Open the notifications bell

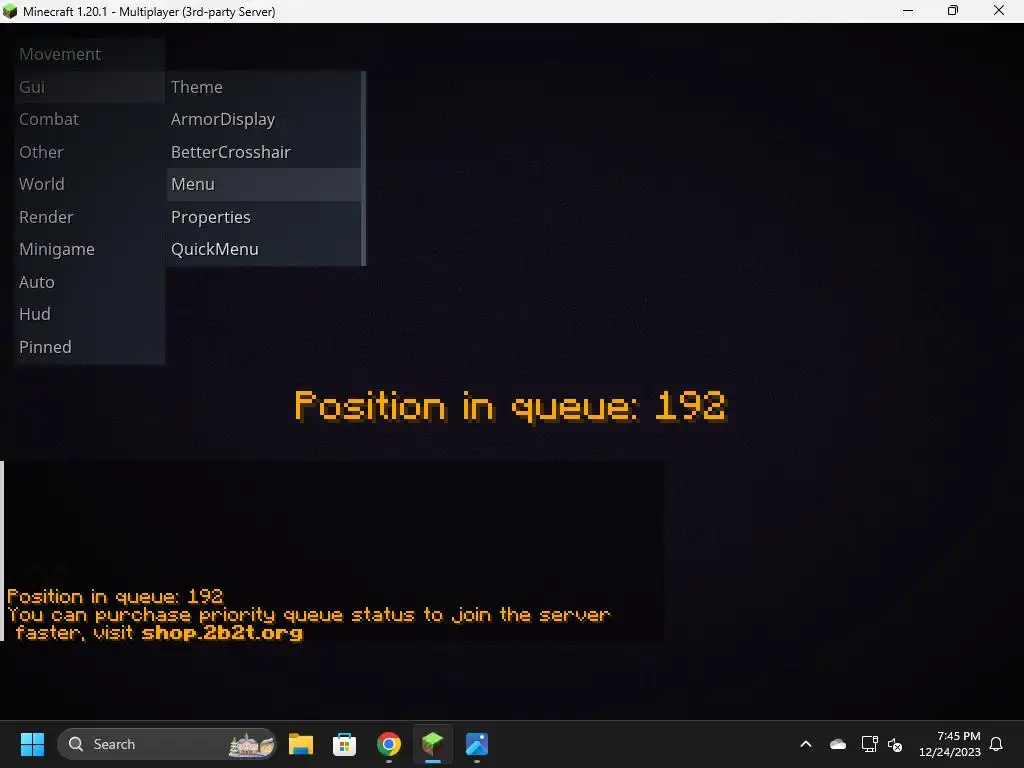click(x=997, y=744)
